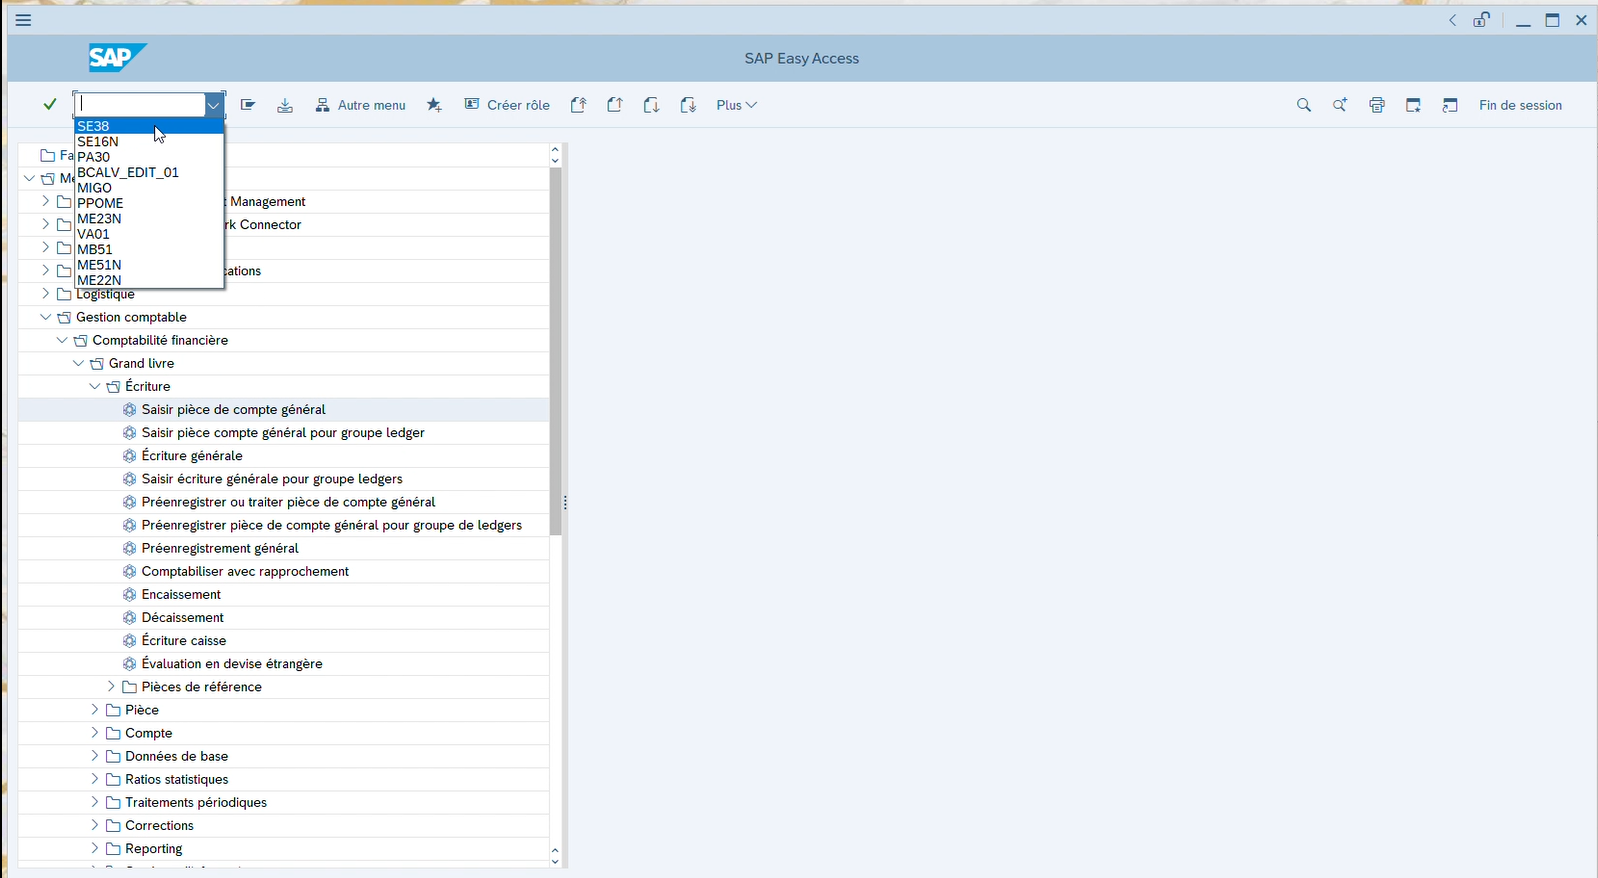Screen dimensions: 1598x878
Task: Select VA01 from command history list
Action: [149, 234]
